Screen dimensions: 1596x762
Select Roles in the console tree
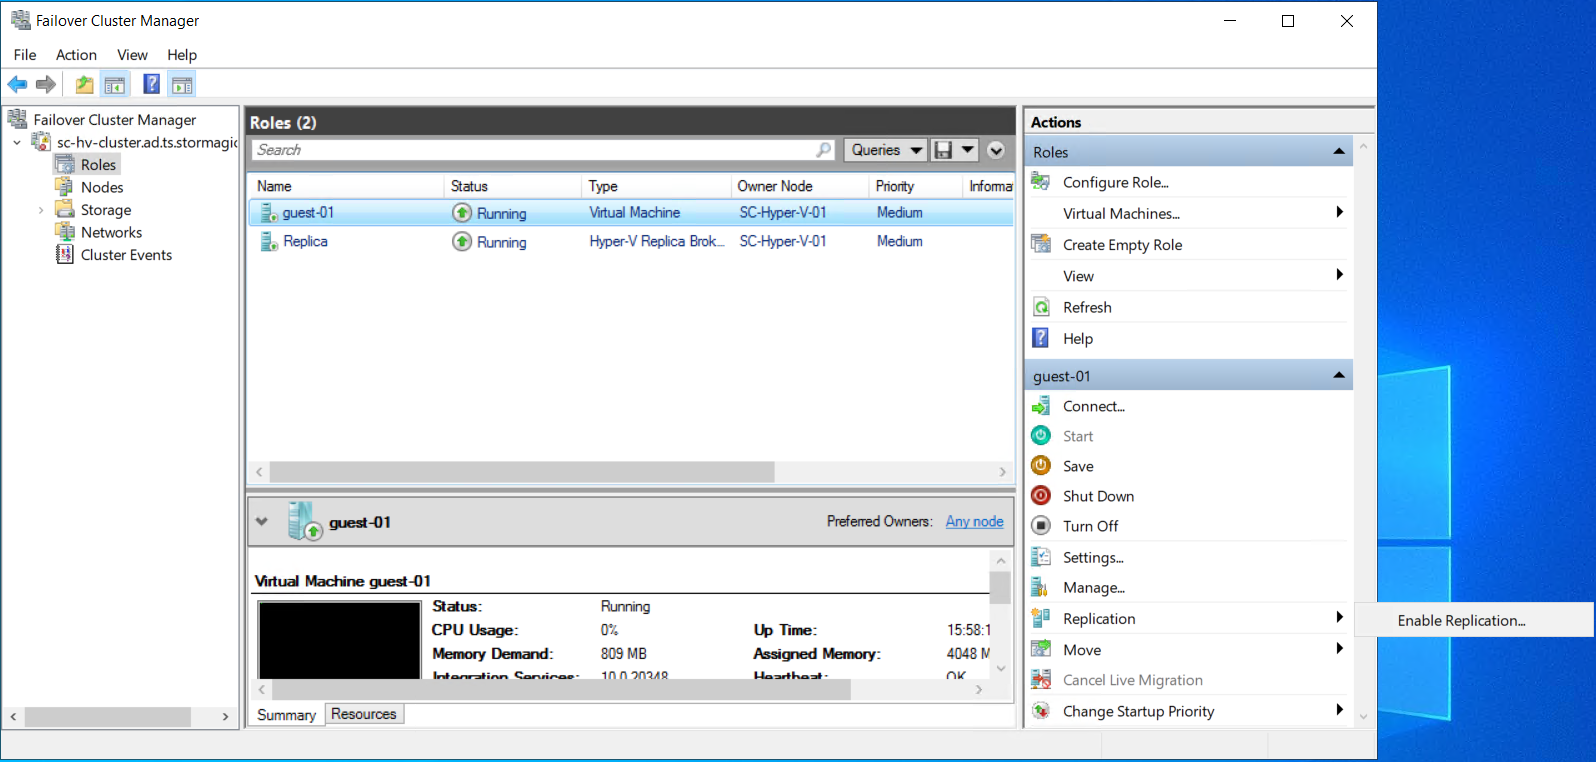point(98,165)
